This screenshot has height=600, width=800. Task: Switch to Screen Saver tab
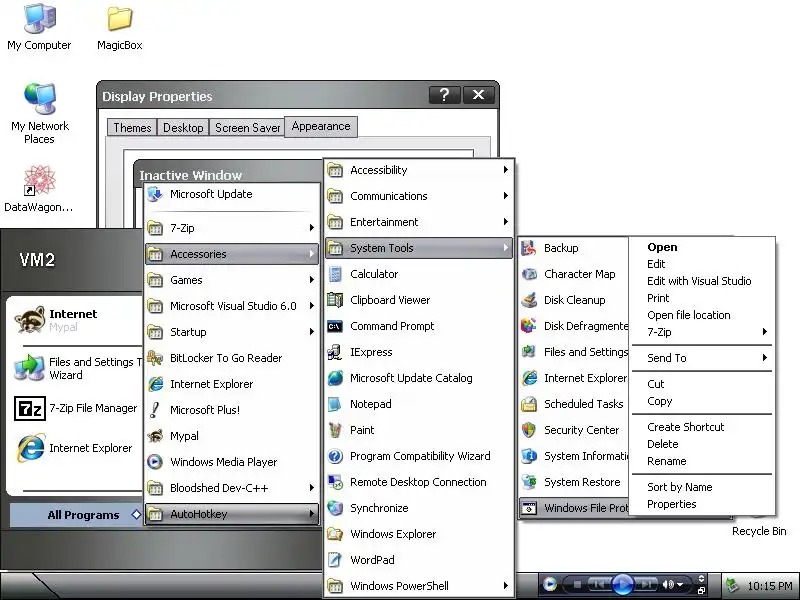tap(247, 128)
